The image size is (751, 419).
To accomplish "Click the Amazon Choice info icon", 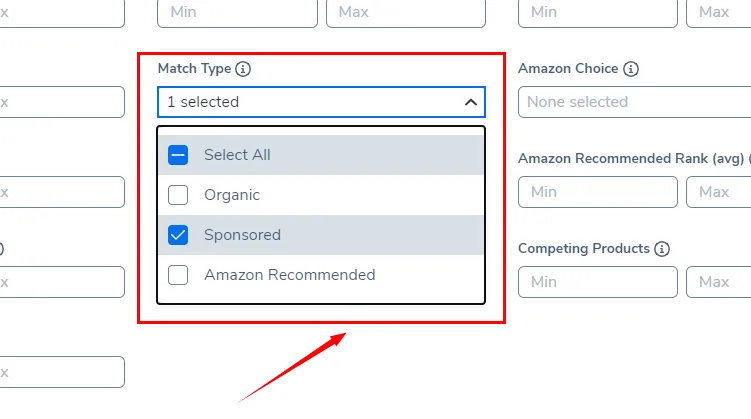I will (631, 69).
